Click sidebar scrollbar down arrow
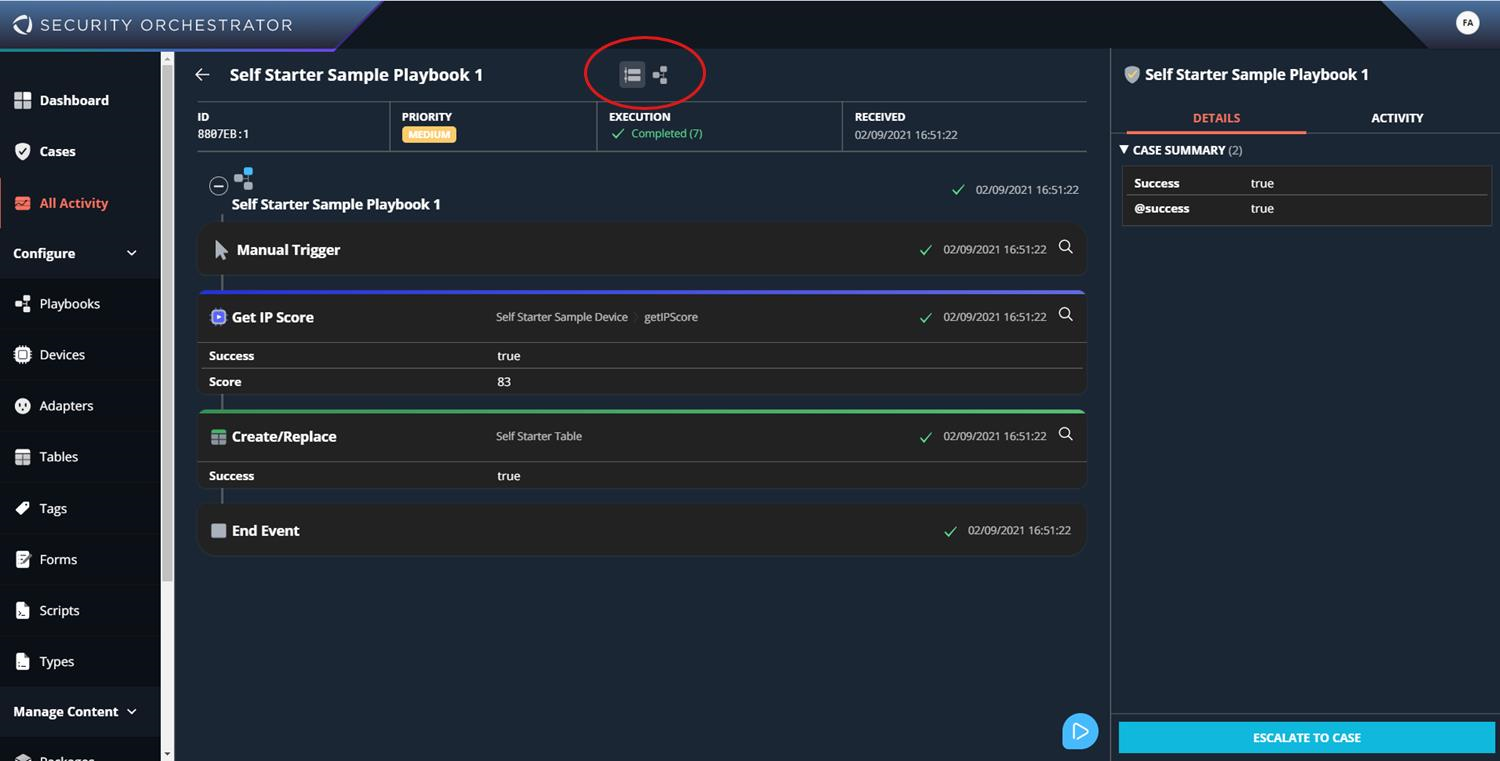Image resolution: width=1500 pixels, height=761 pixels. click(168, 753)
